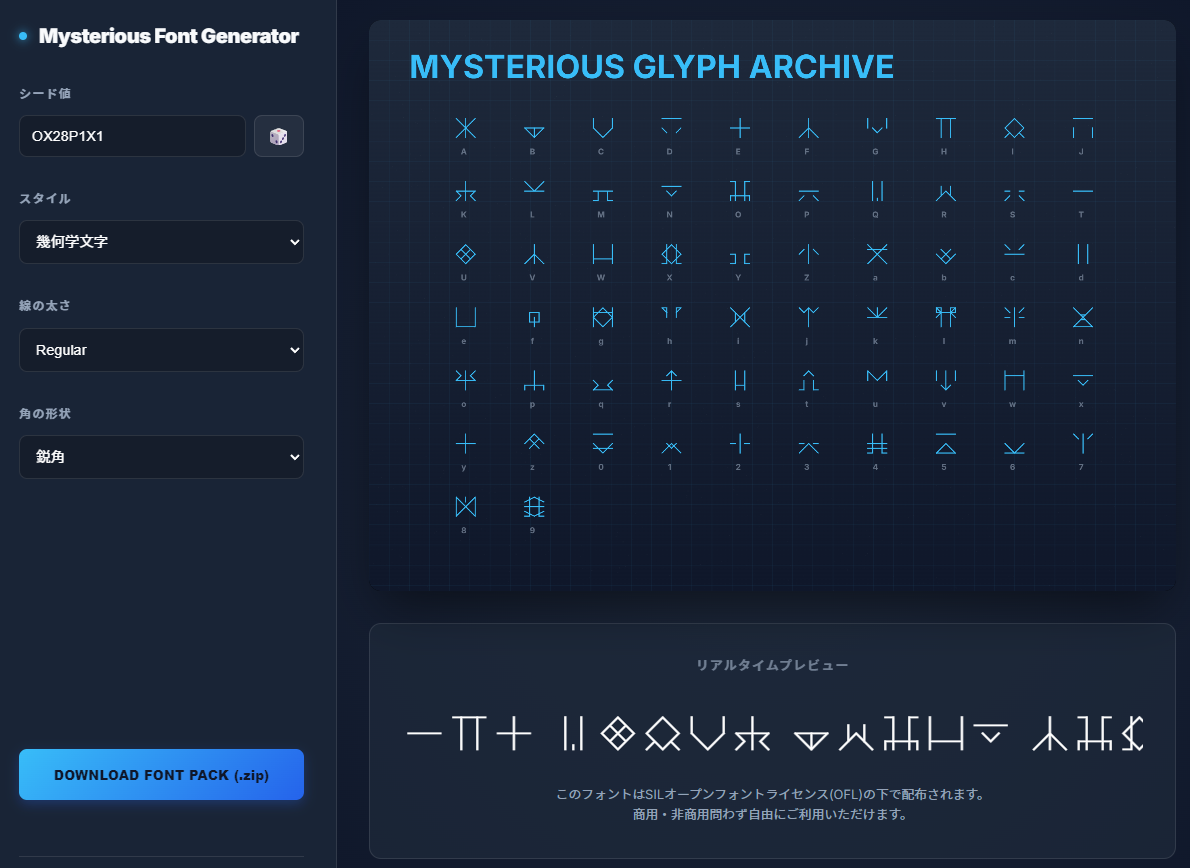Click the seed value input field
This screenshot has height=868, width=1190.
click(132, 136)
